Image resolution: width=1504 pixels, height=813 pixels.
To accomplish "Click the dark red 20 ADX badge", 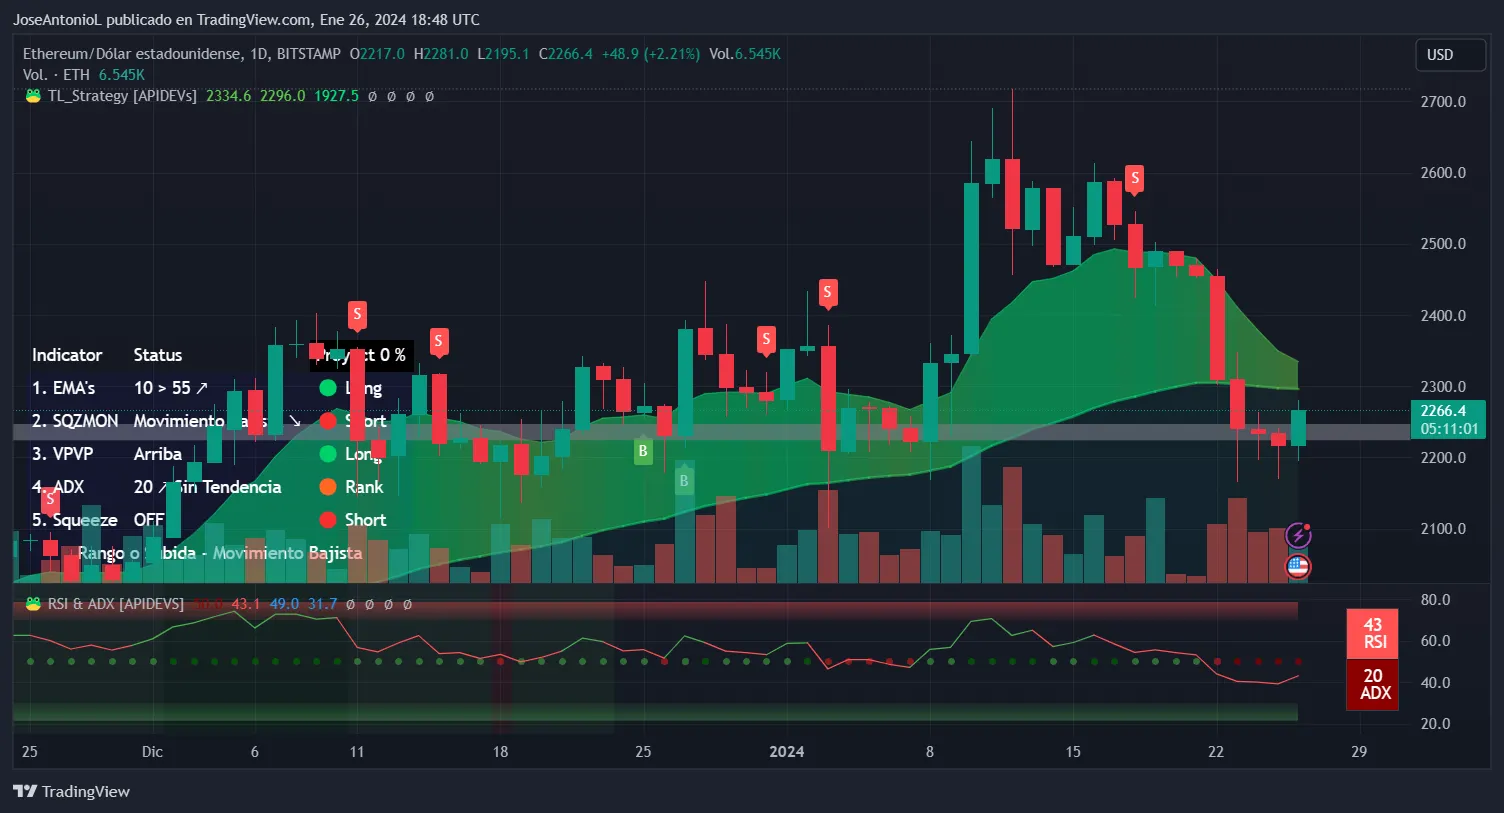I will (x=1373, y=684).
